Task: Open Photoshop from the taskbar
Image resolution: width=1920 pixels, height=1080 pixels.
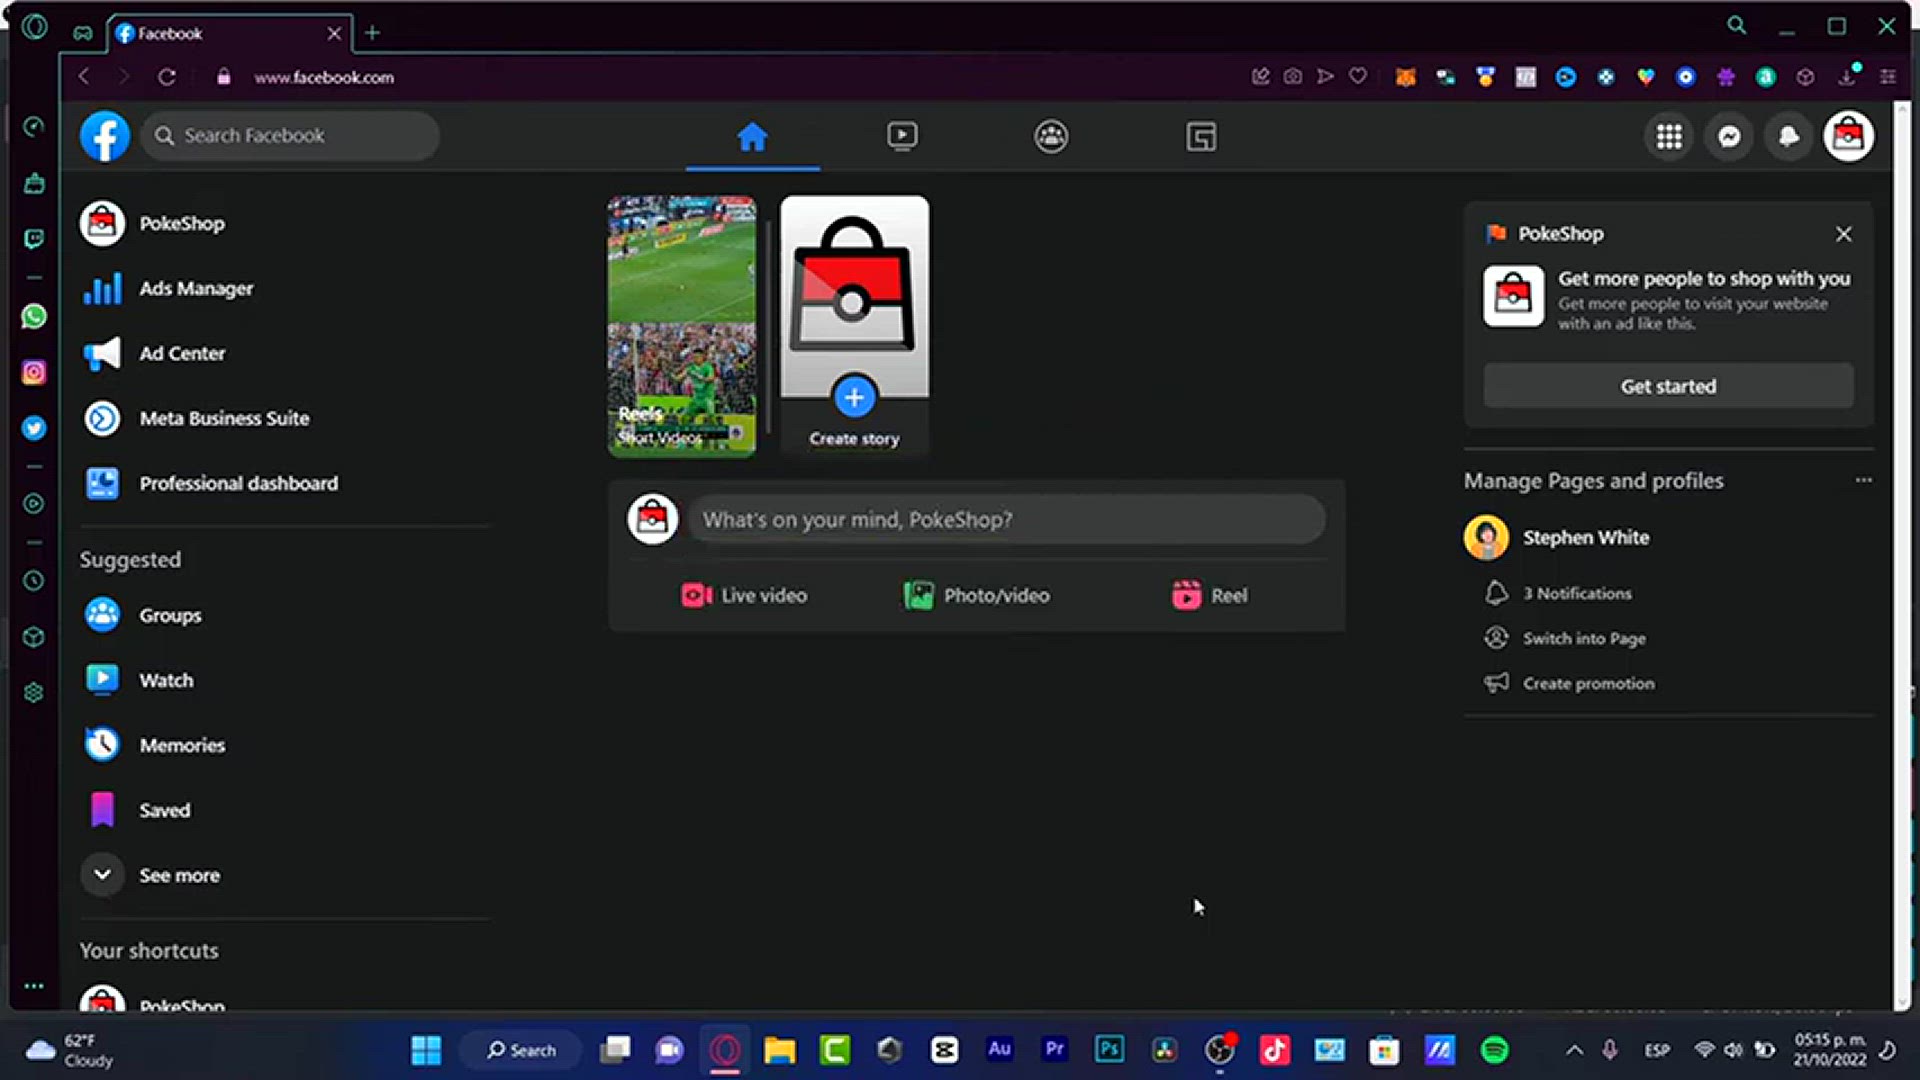Action: tap(1110, 1050)
